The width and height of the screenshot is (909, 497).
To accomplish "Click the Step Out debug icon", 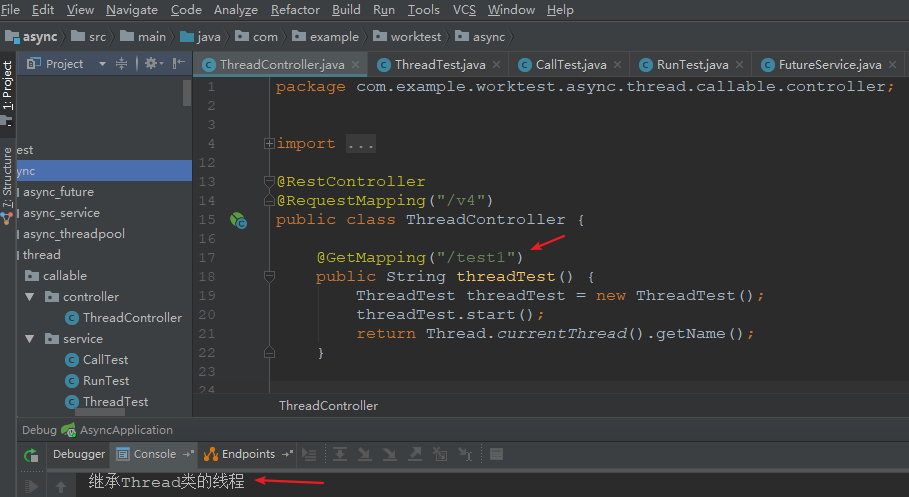I will point(415,454).
